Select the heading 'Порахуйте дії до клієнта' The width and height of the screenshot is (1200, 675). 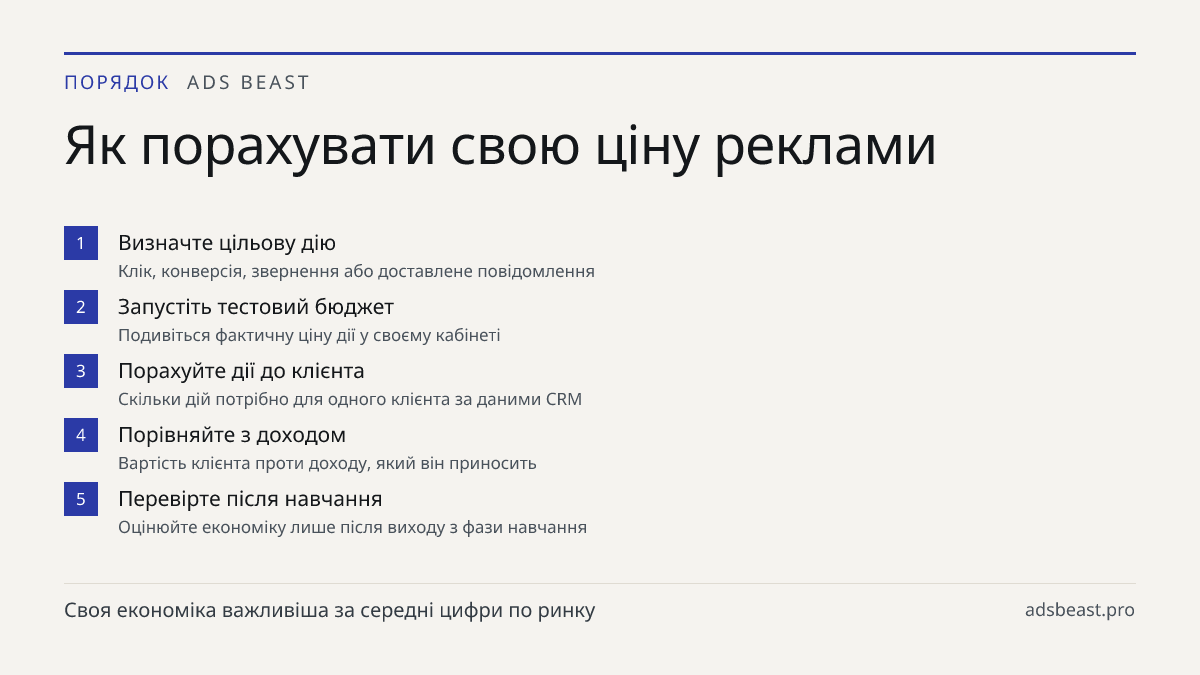click(x=241, y=371)
